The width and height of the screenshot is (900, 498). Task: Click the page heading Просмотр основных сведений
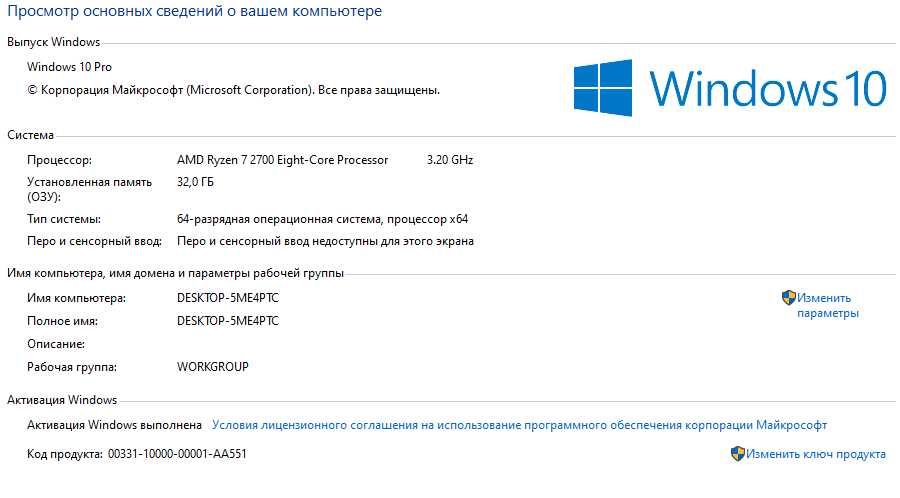(x=194, y=12)
